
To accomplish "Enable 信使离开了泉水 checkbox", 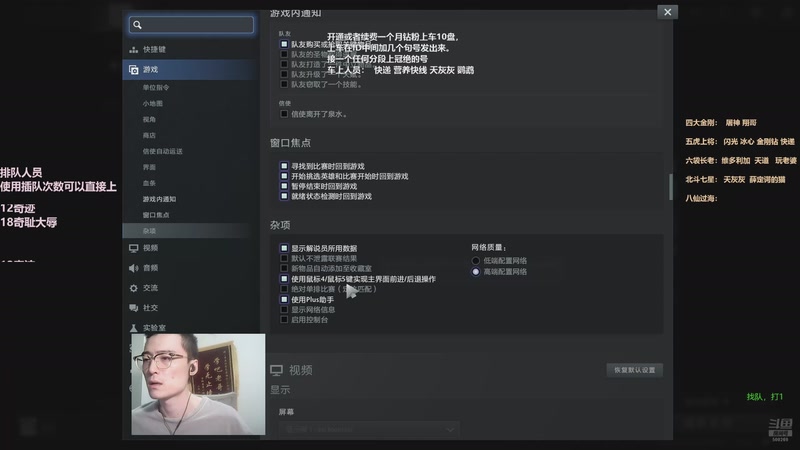I will coord(284,114).
